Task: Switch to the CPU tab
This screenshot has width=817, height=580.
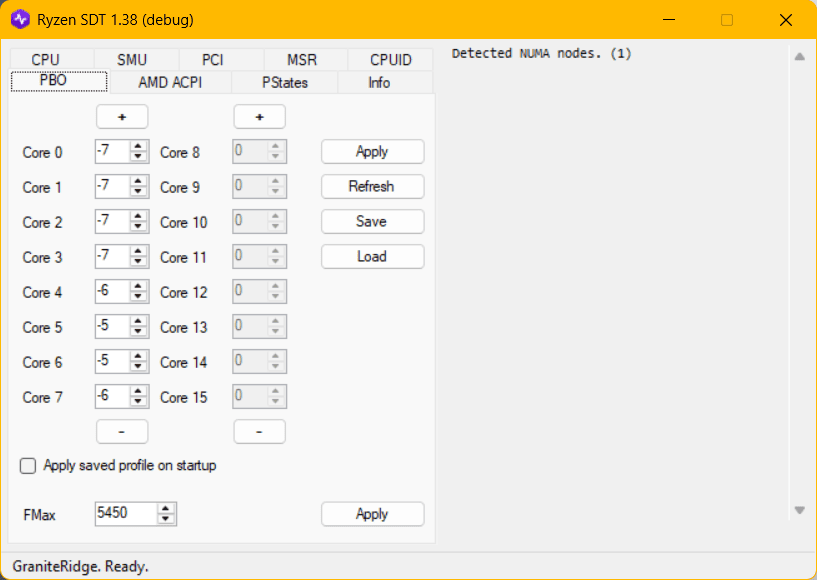Action: click(45, 60)
